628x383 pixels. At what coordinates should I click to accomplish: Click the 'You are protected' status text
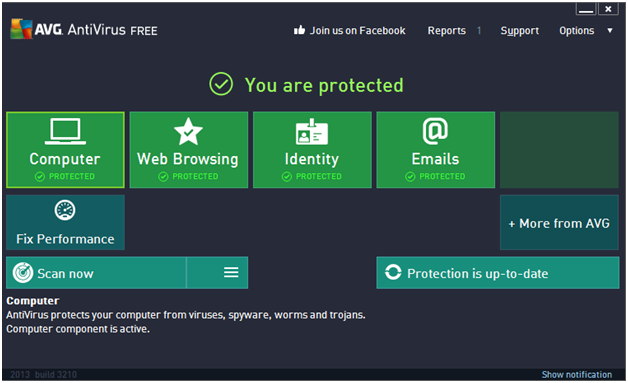(324, 85)
